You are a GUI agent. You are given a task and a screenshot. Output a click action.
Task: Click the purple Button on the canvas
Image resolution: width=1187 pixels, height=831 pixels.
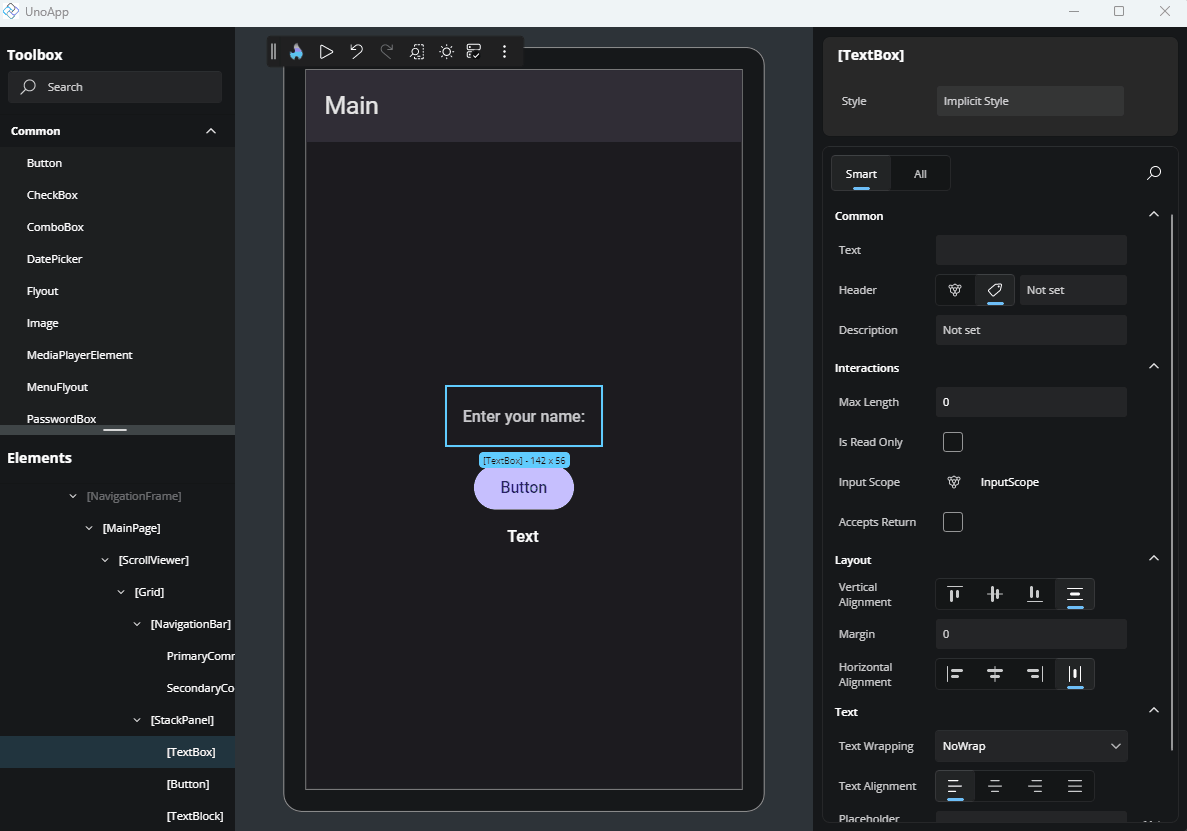523,488
